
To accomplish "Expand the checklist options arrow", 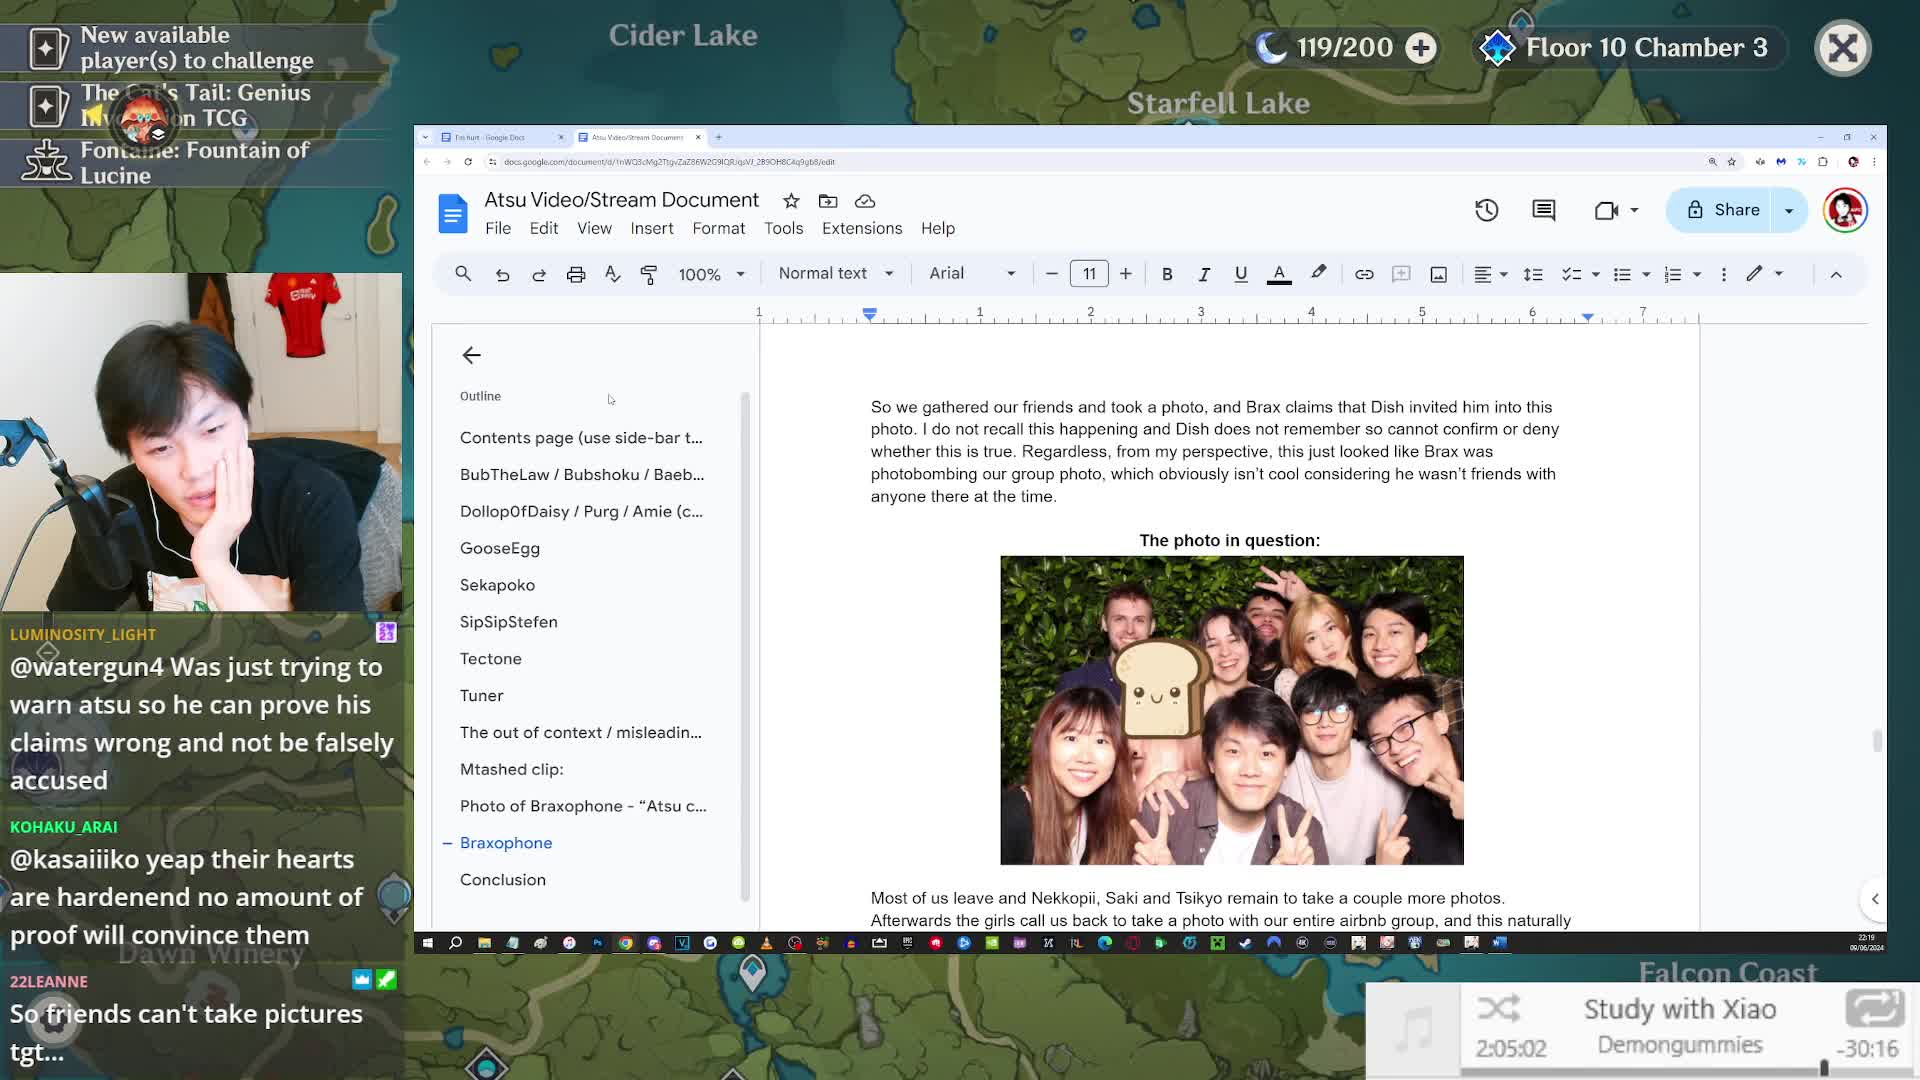I will tap(1595, 274).
